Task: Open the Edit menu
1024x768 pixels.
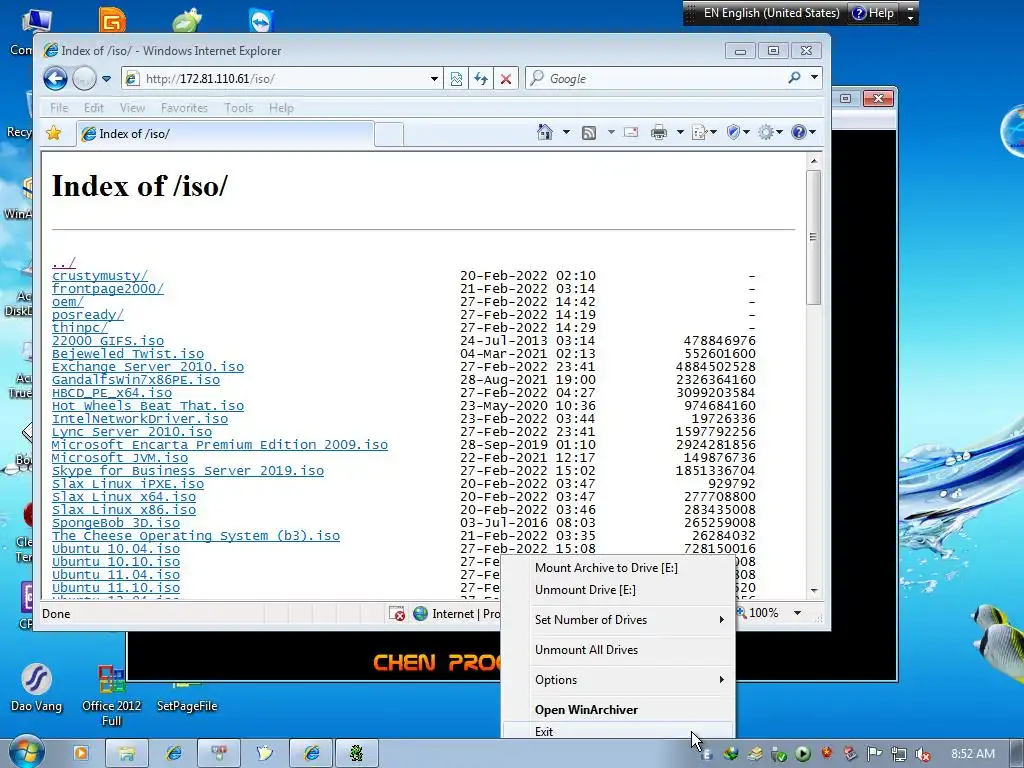Action: pos(93,108)
